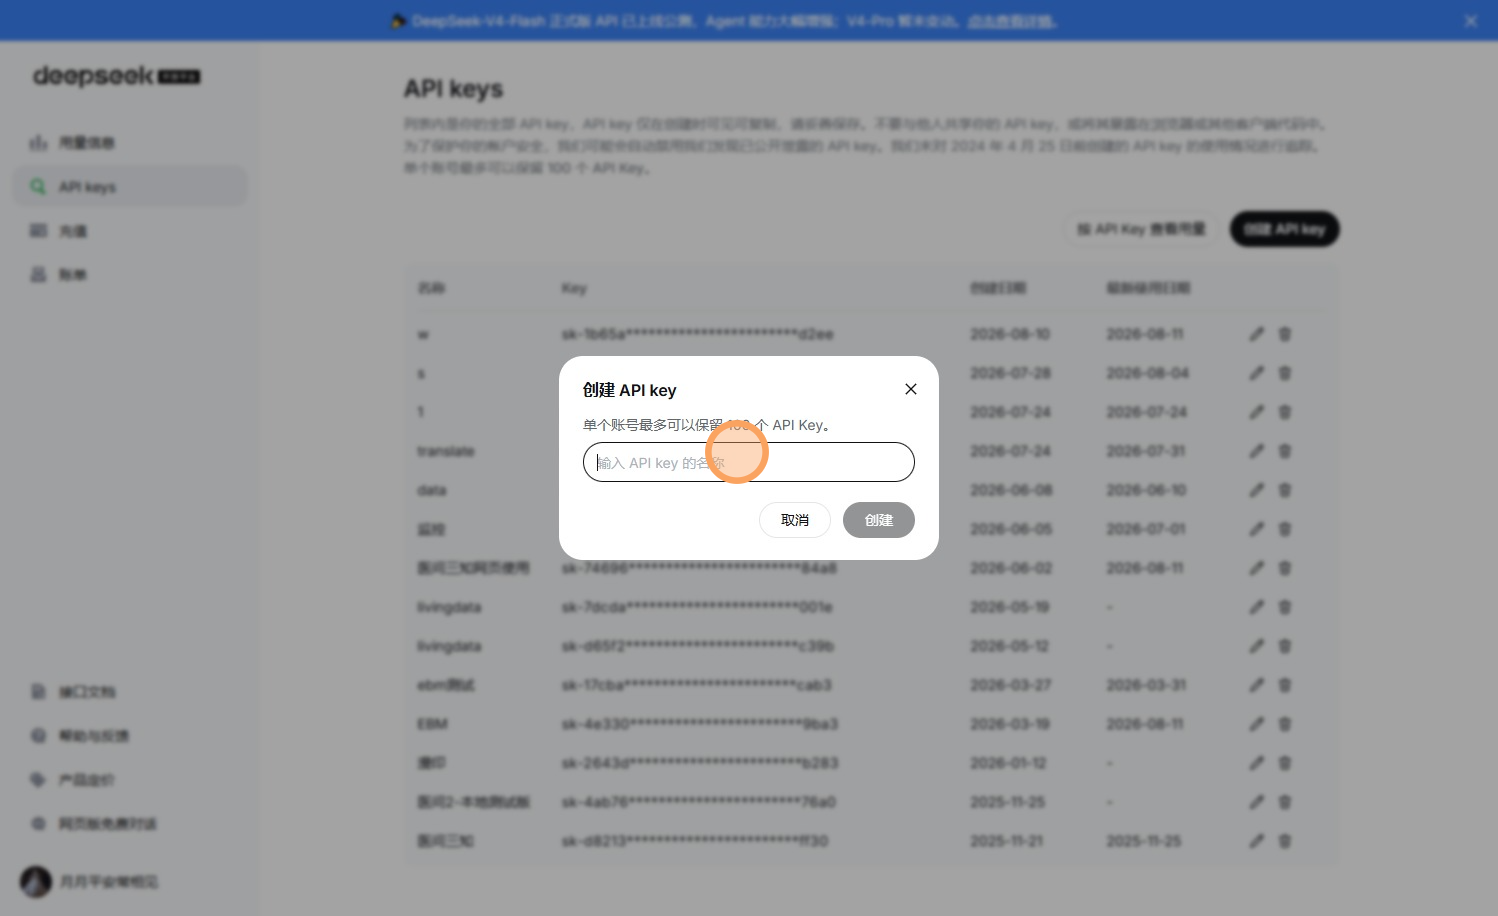Select the key text starting sk-4ab76
The height and width of the screenshot is (916, 1498).
tap(698, 802)
